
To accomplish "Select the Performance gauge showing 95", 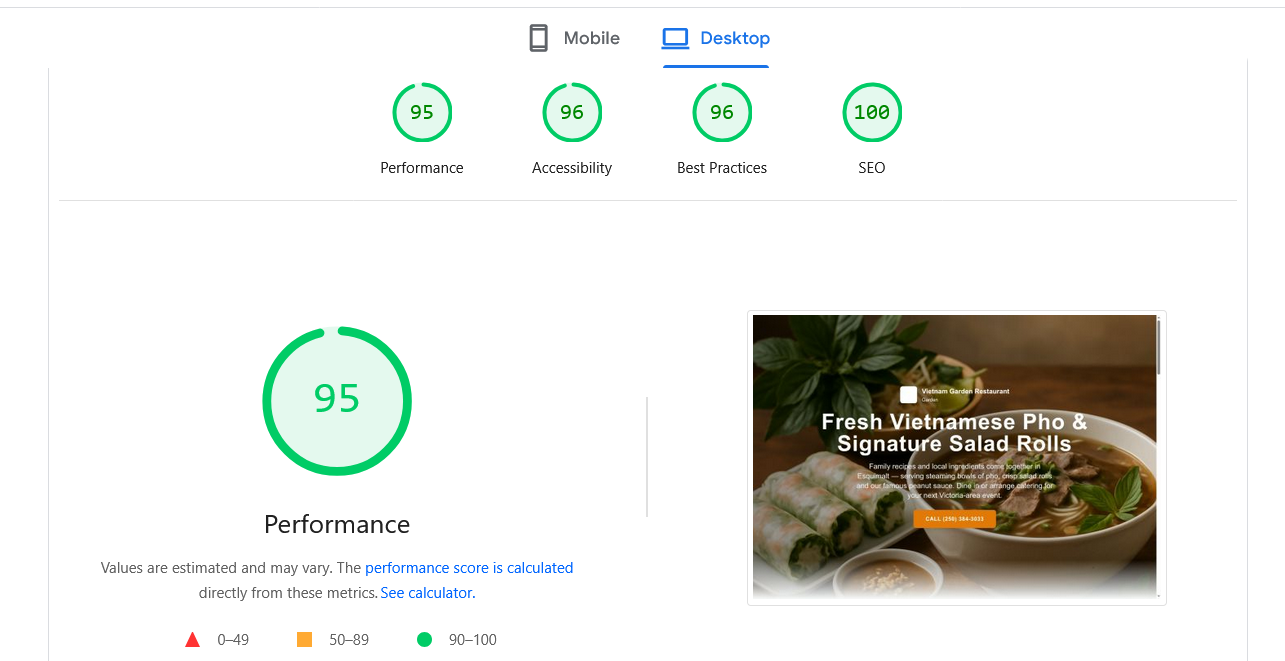I will pos(422,112).
